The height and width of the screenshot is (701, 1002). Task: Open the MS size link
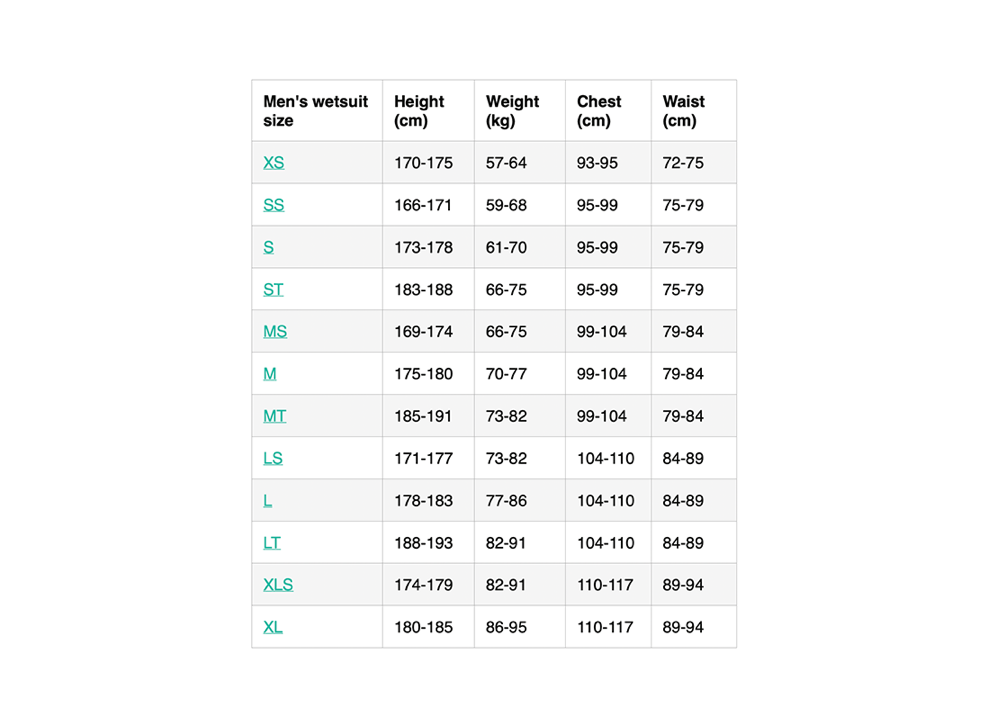[275, 332]
